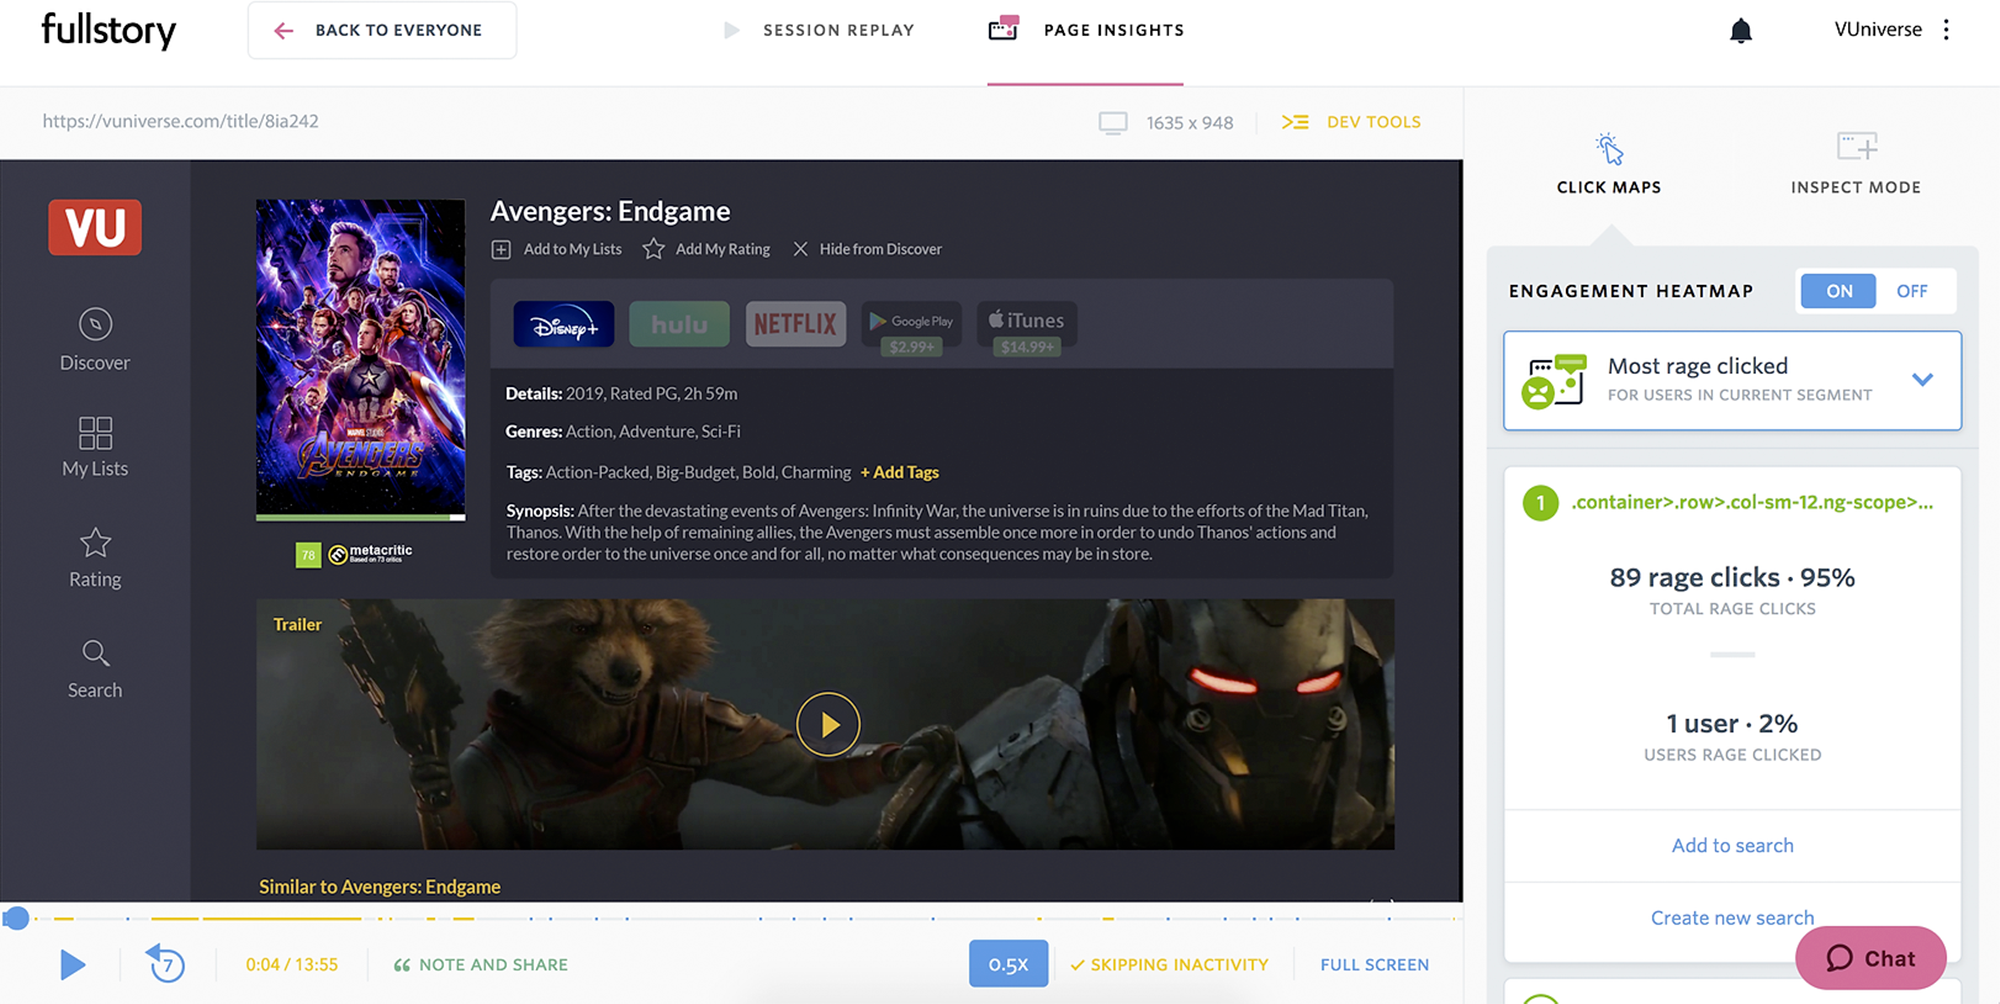2000x1004 pixels.
Task: Open Rating in sidebar
Action: (x=95, y=558)
